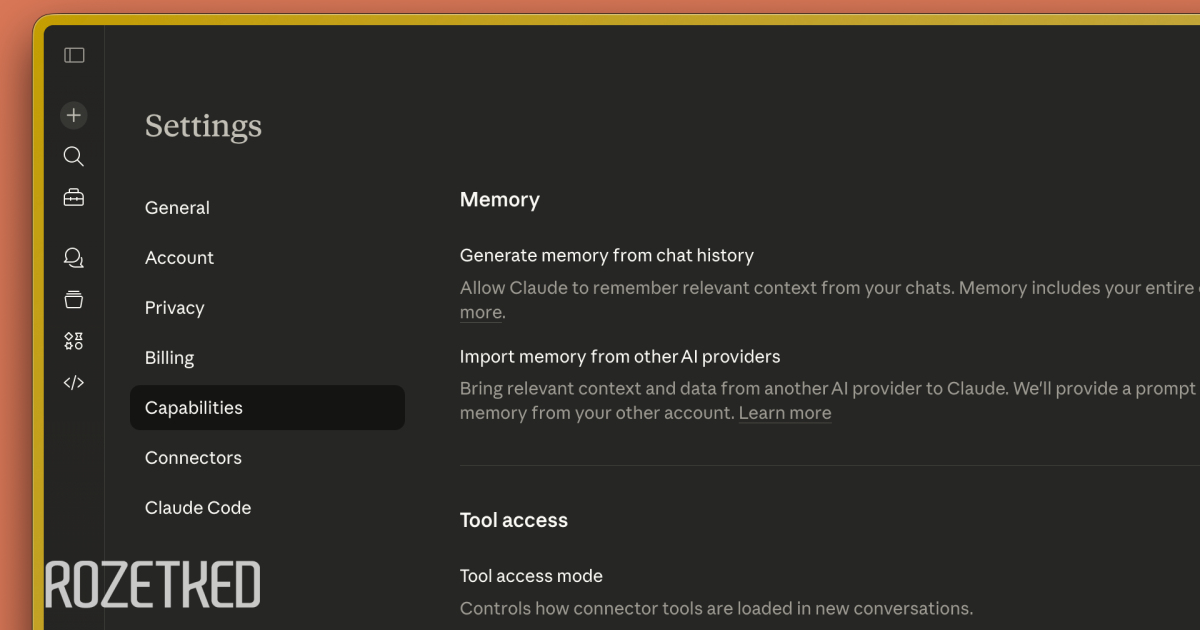
Task: Start a new chat with plus icon
Action: pos(73,115)
